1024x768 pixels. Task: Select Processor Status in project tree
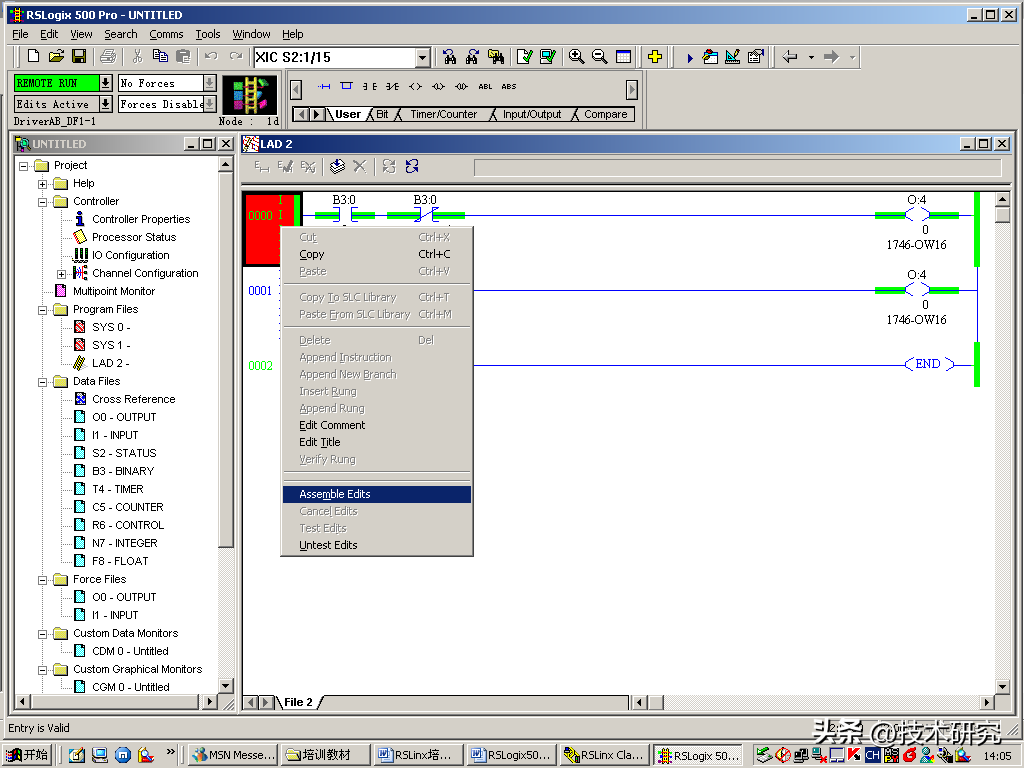pyautogui.click(x=133, y=237)
